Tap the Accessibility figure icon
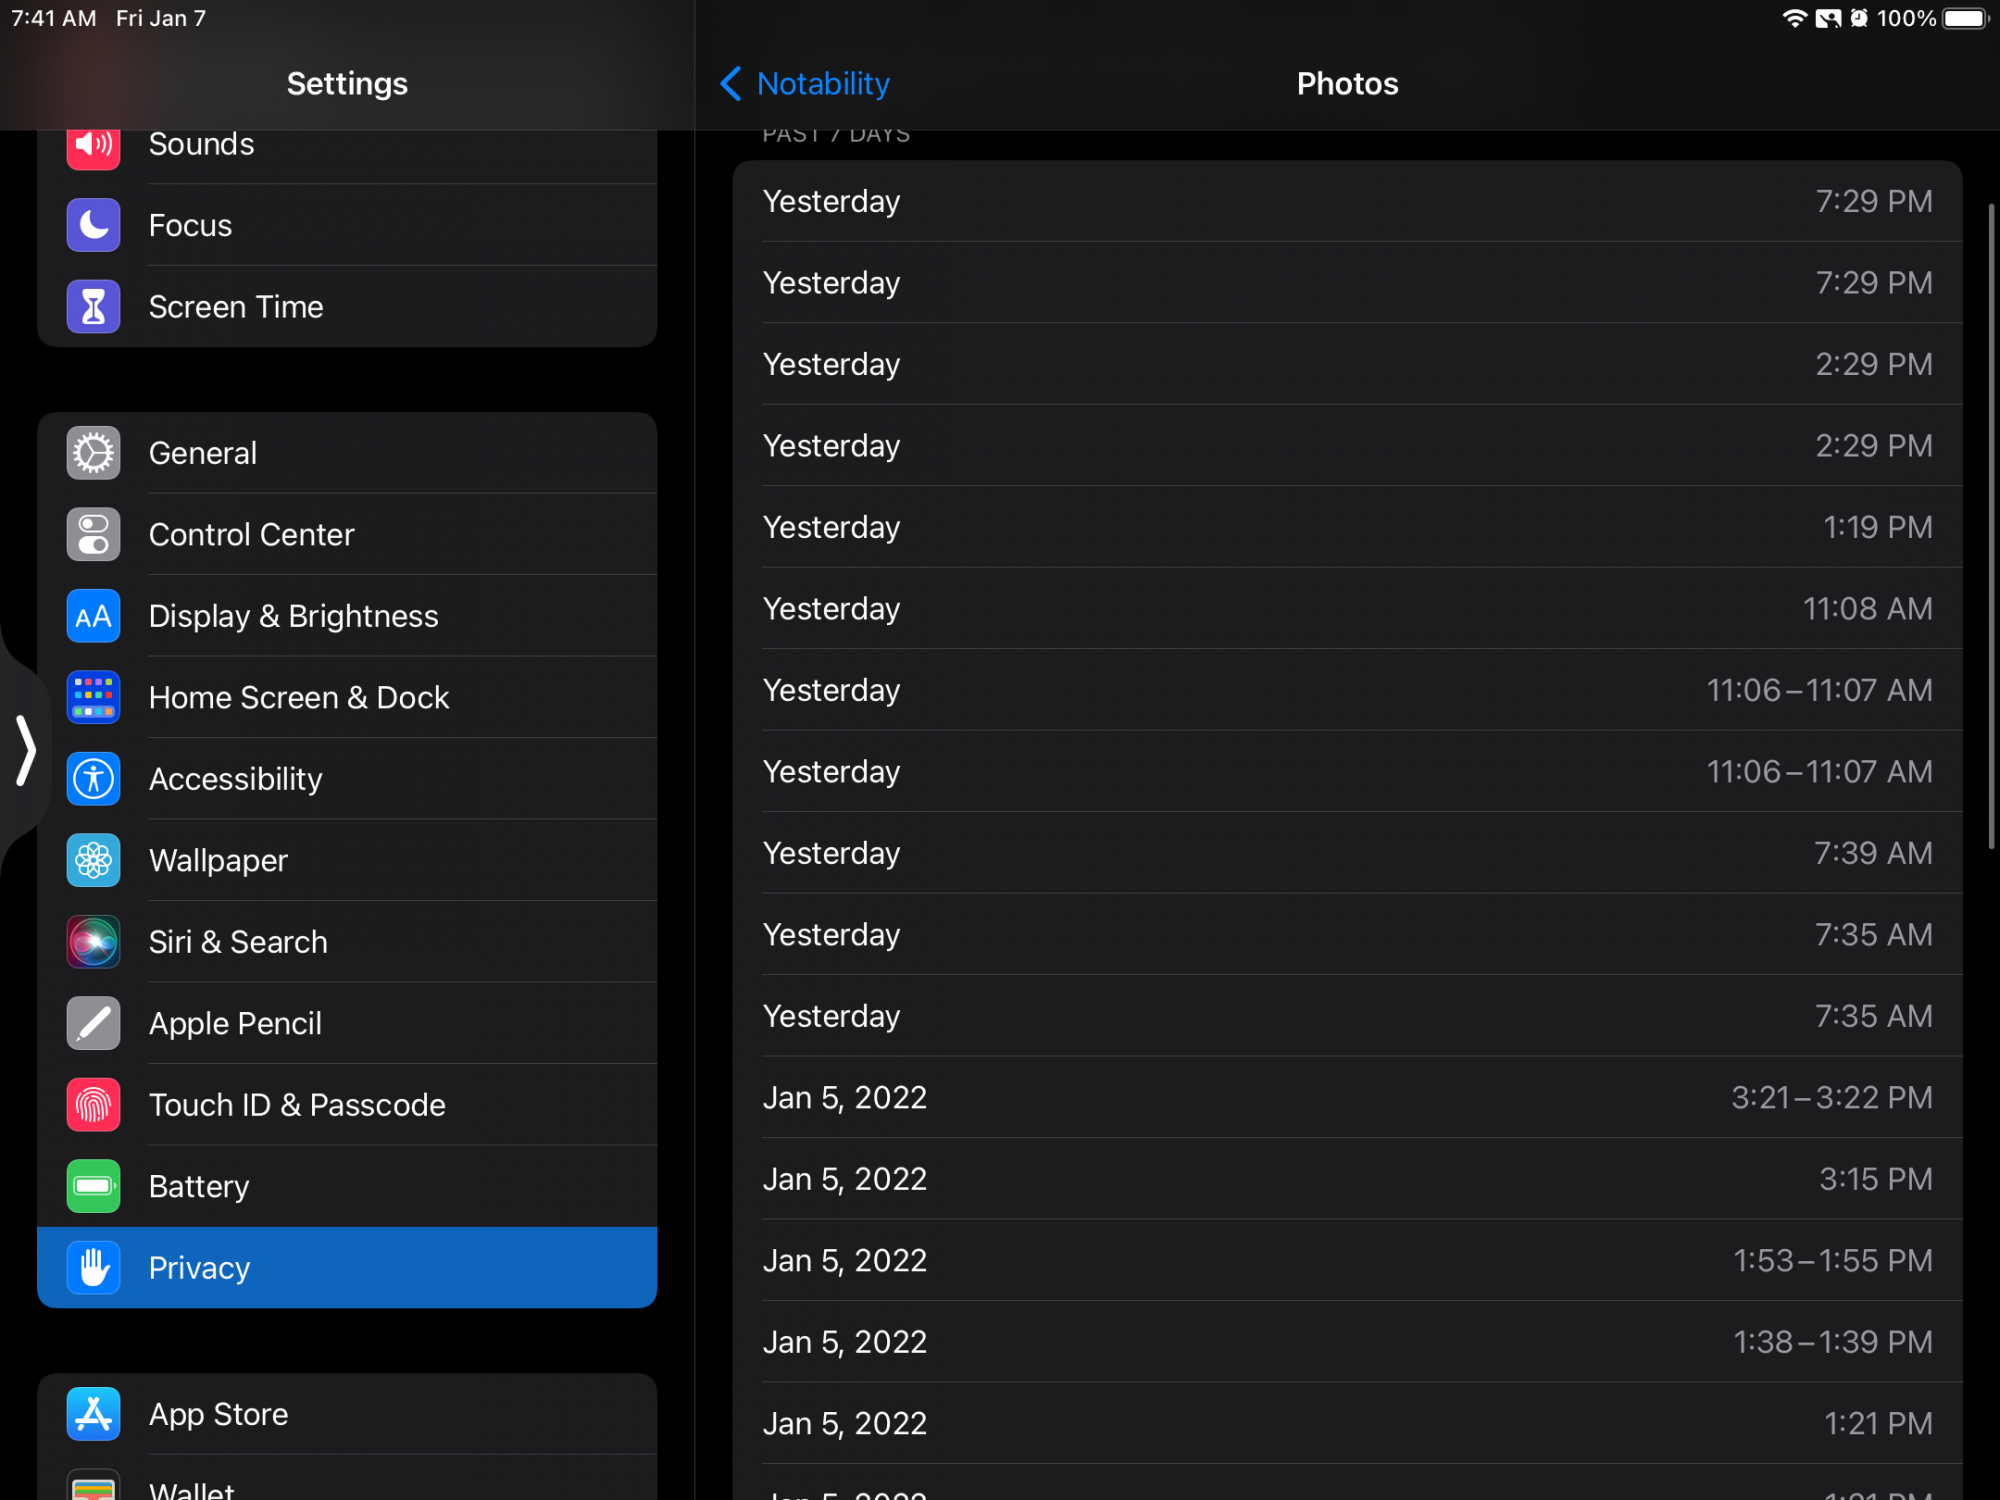Screen dimensions: 2000x1500 point(93,779)
